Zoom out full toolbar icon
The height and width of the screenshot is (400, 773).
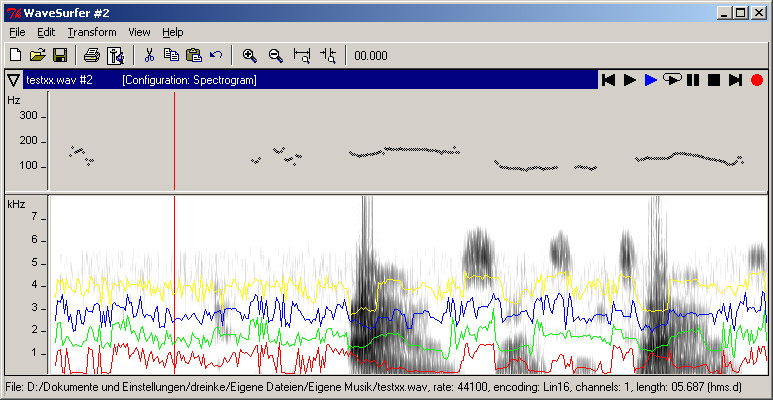328,55
